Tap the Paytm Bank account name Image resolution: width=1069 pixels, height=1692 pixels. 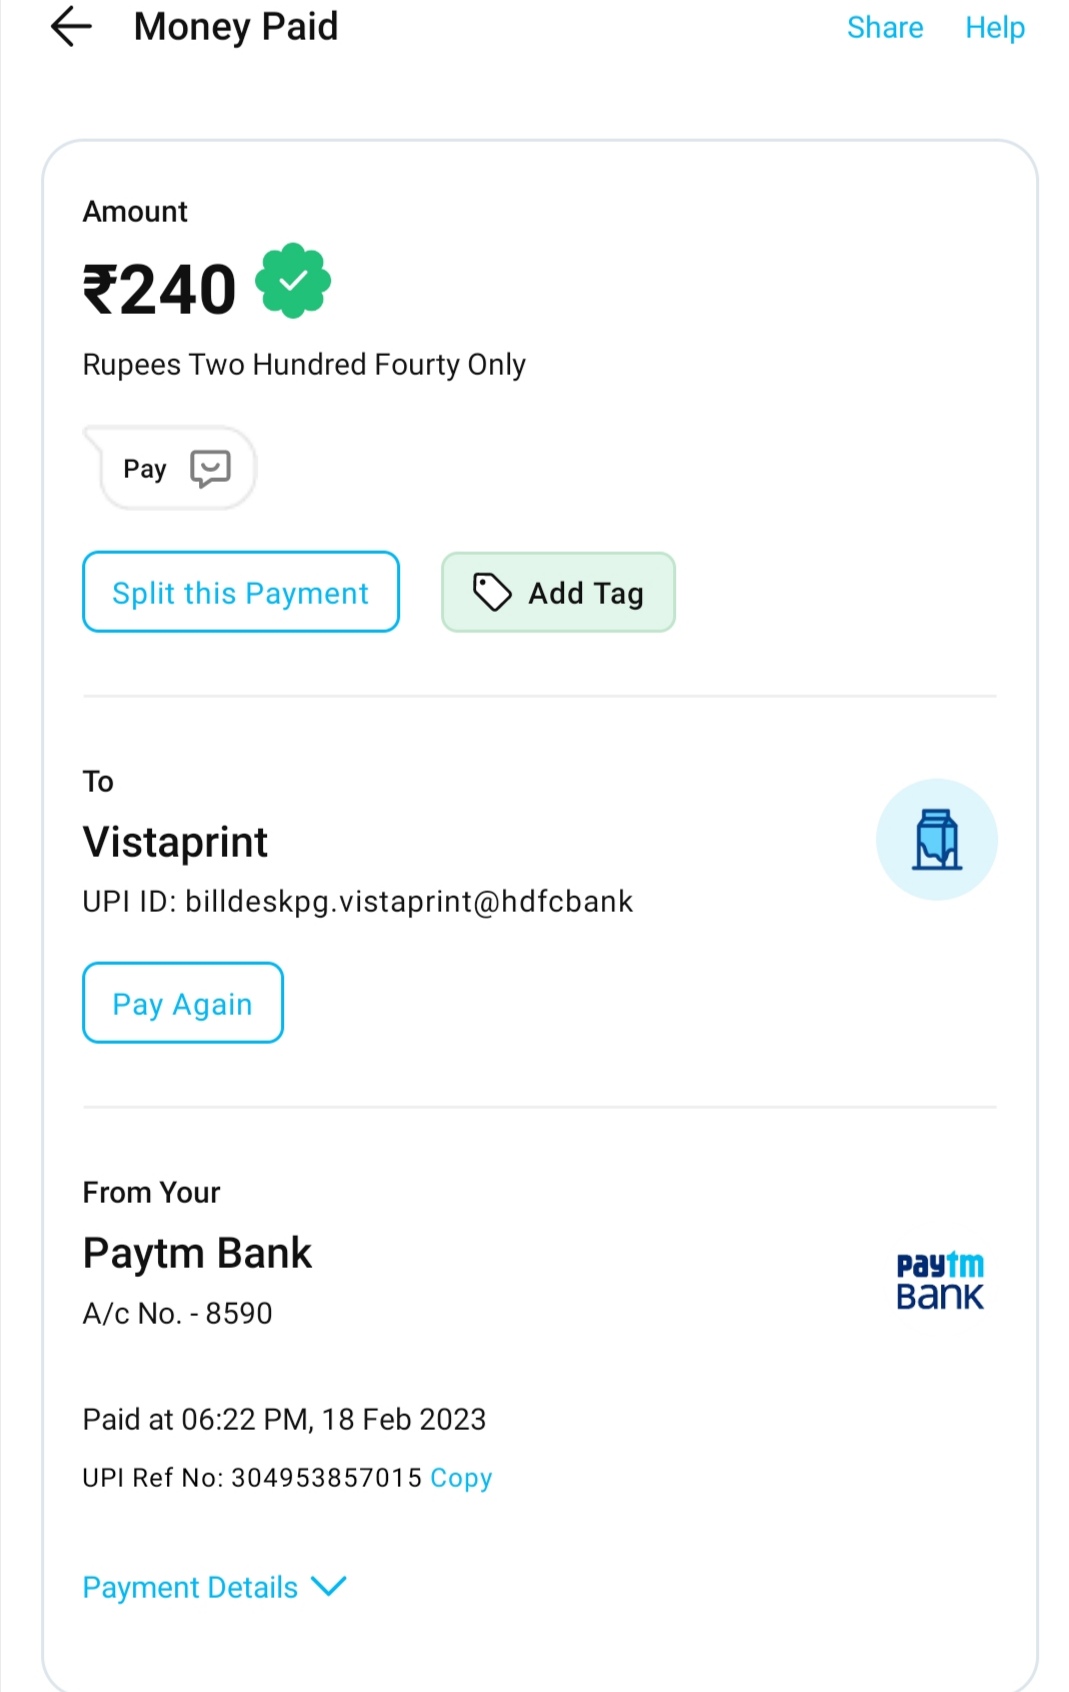[x=197, y=1253]
